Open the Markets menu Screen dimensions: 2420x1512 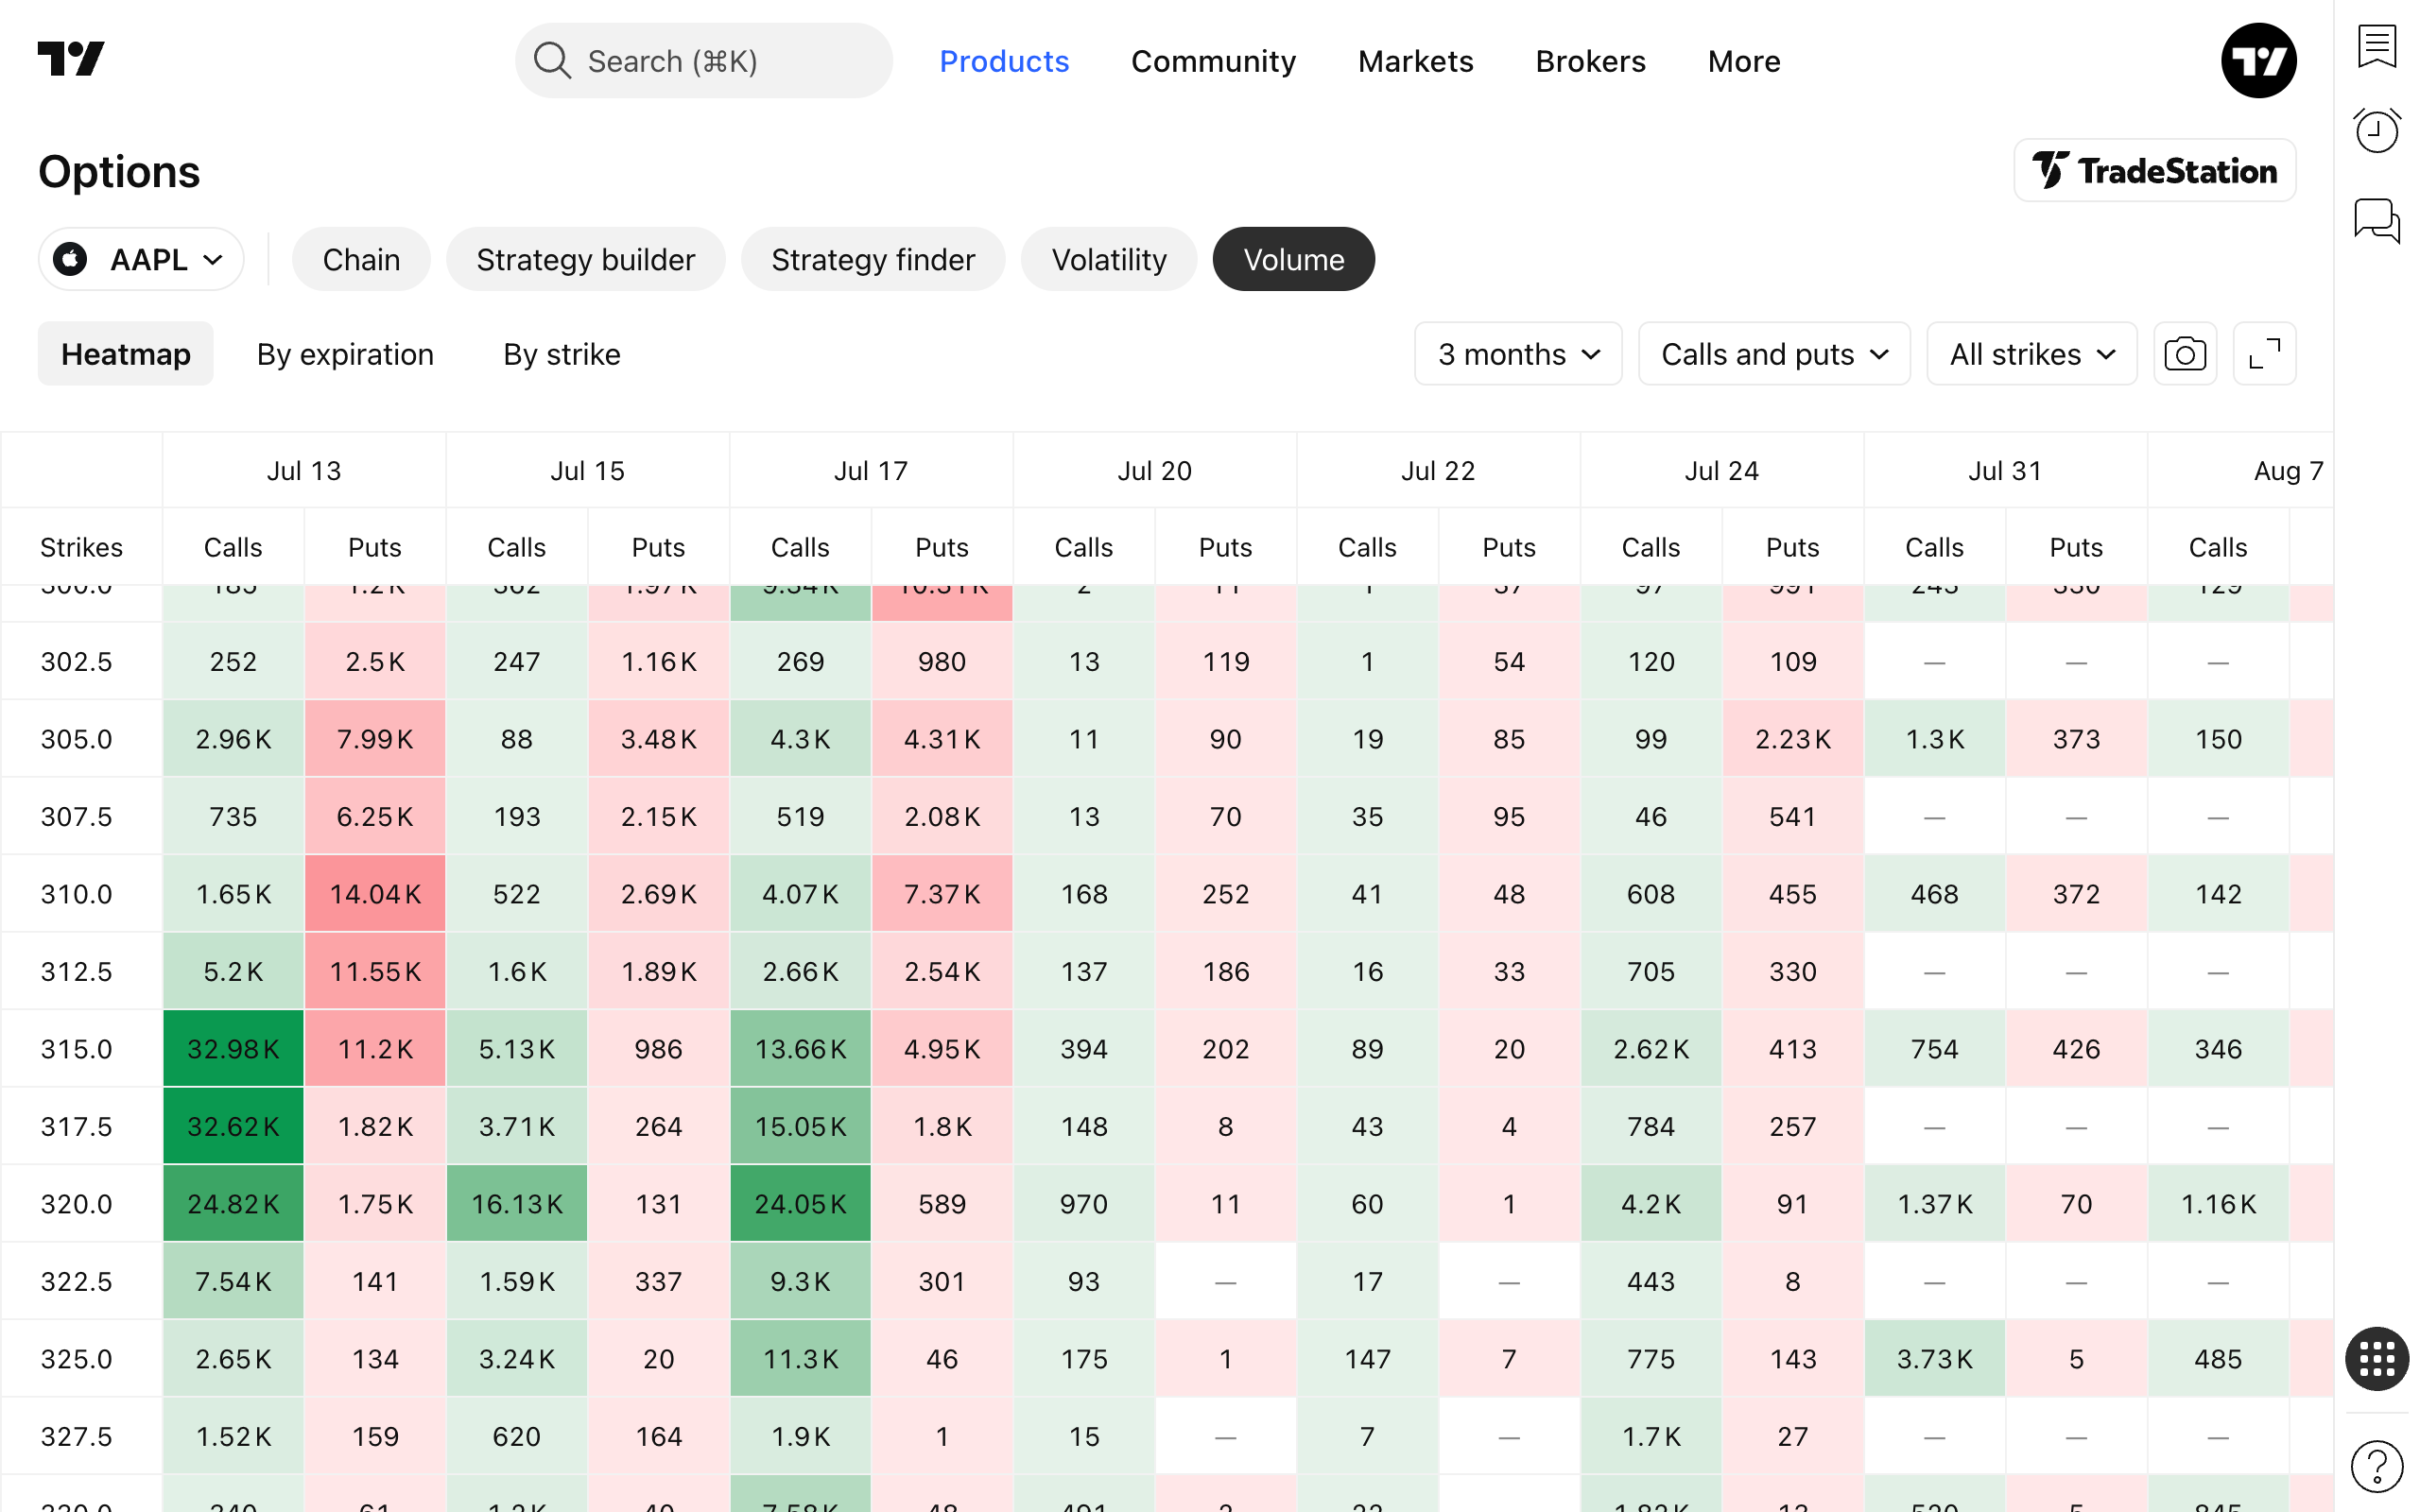pyautogui.click(x=1415, y=61)
